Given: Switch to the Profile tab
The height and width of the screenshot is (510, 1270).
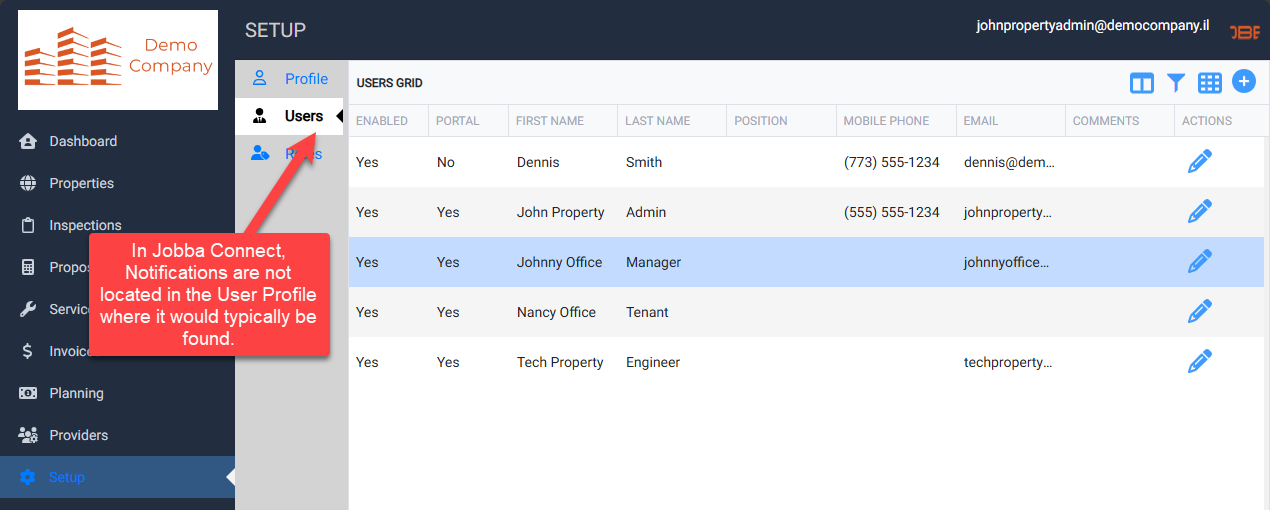Looking at the screenshot, I should [x=305, y=79].
